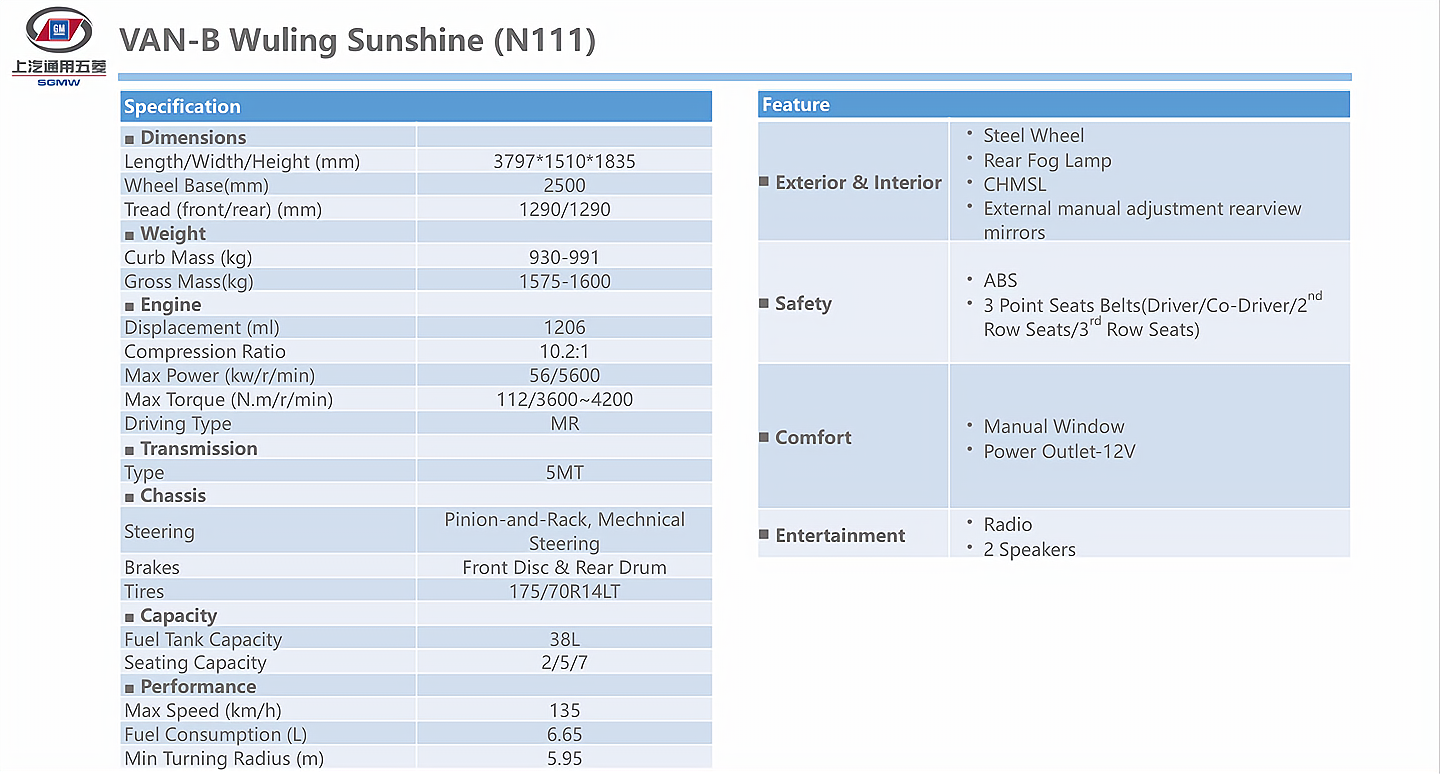Screen dimensions: 1440x775
Task: Select the Specification table header
Action: (x=416, y=107)
